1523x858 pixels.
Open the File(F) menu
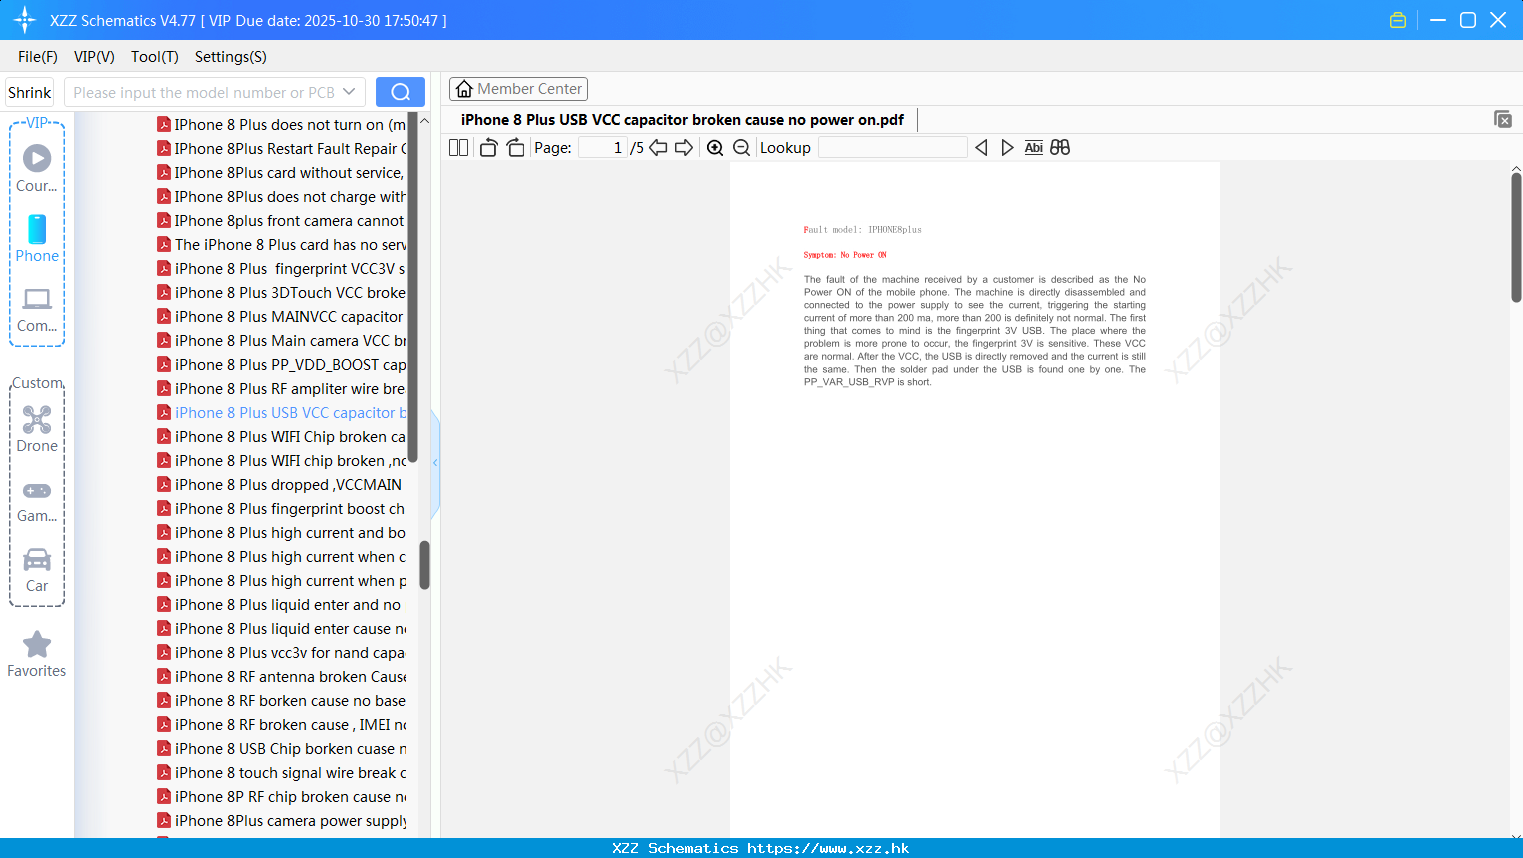click(x=38, y=57)
